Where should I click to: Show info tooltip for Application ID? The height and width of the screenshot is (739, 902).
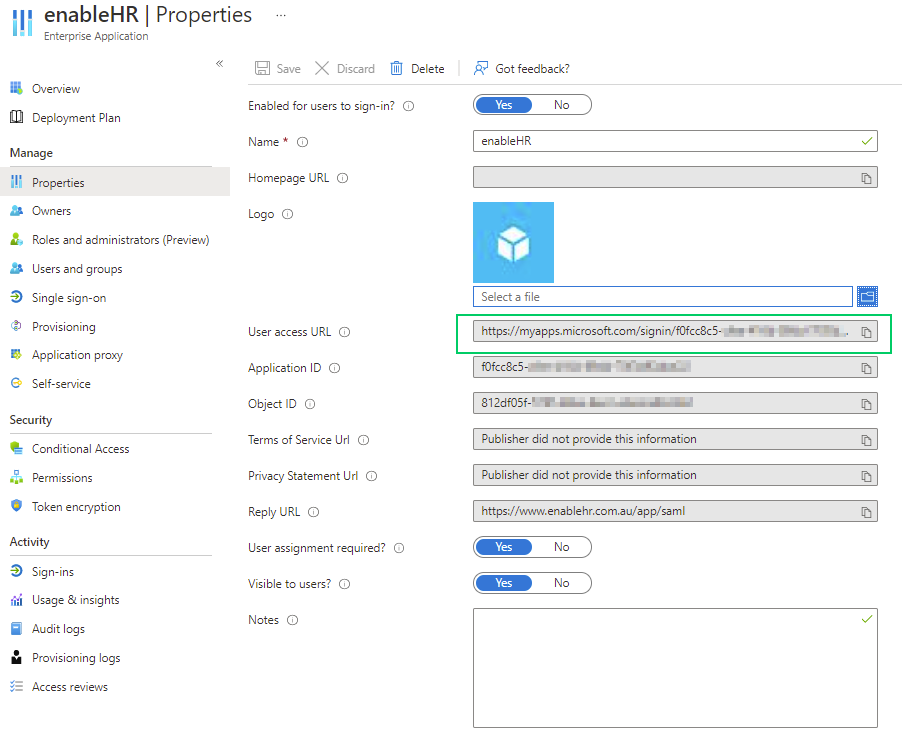(x=334, y=368)
